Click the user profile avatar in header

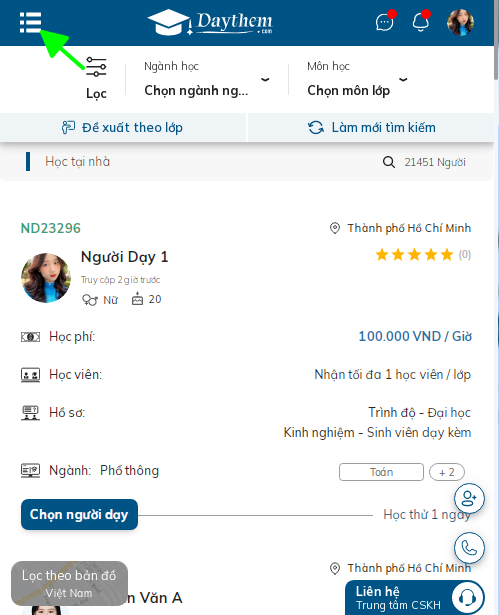click(x=460, y=22)
